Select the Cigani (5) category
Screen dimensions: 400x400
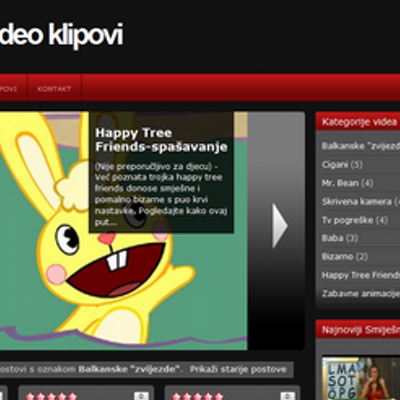pyautogui.click(x=342, y=164)
